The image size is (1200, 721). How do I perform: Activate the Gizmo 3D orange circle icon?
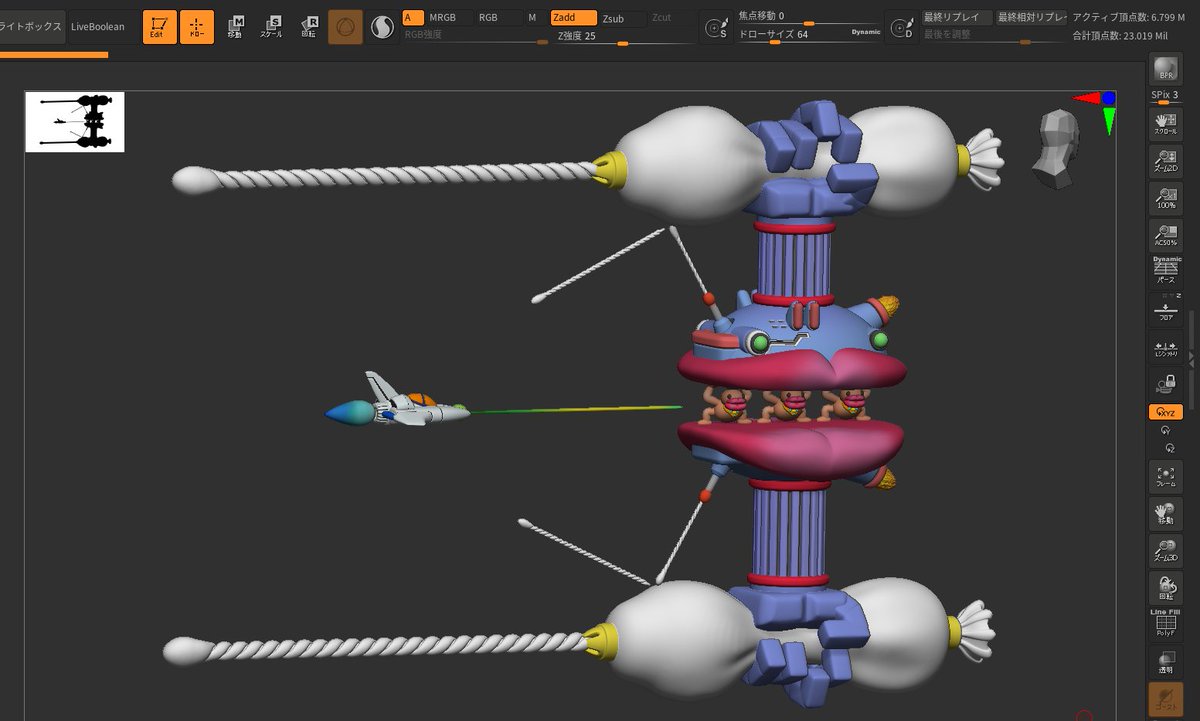coord(345,27)
